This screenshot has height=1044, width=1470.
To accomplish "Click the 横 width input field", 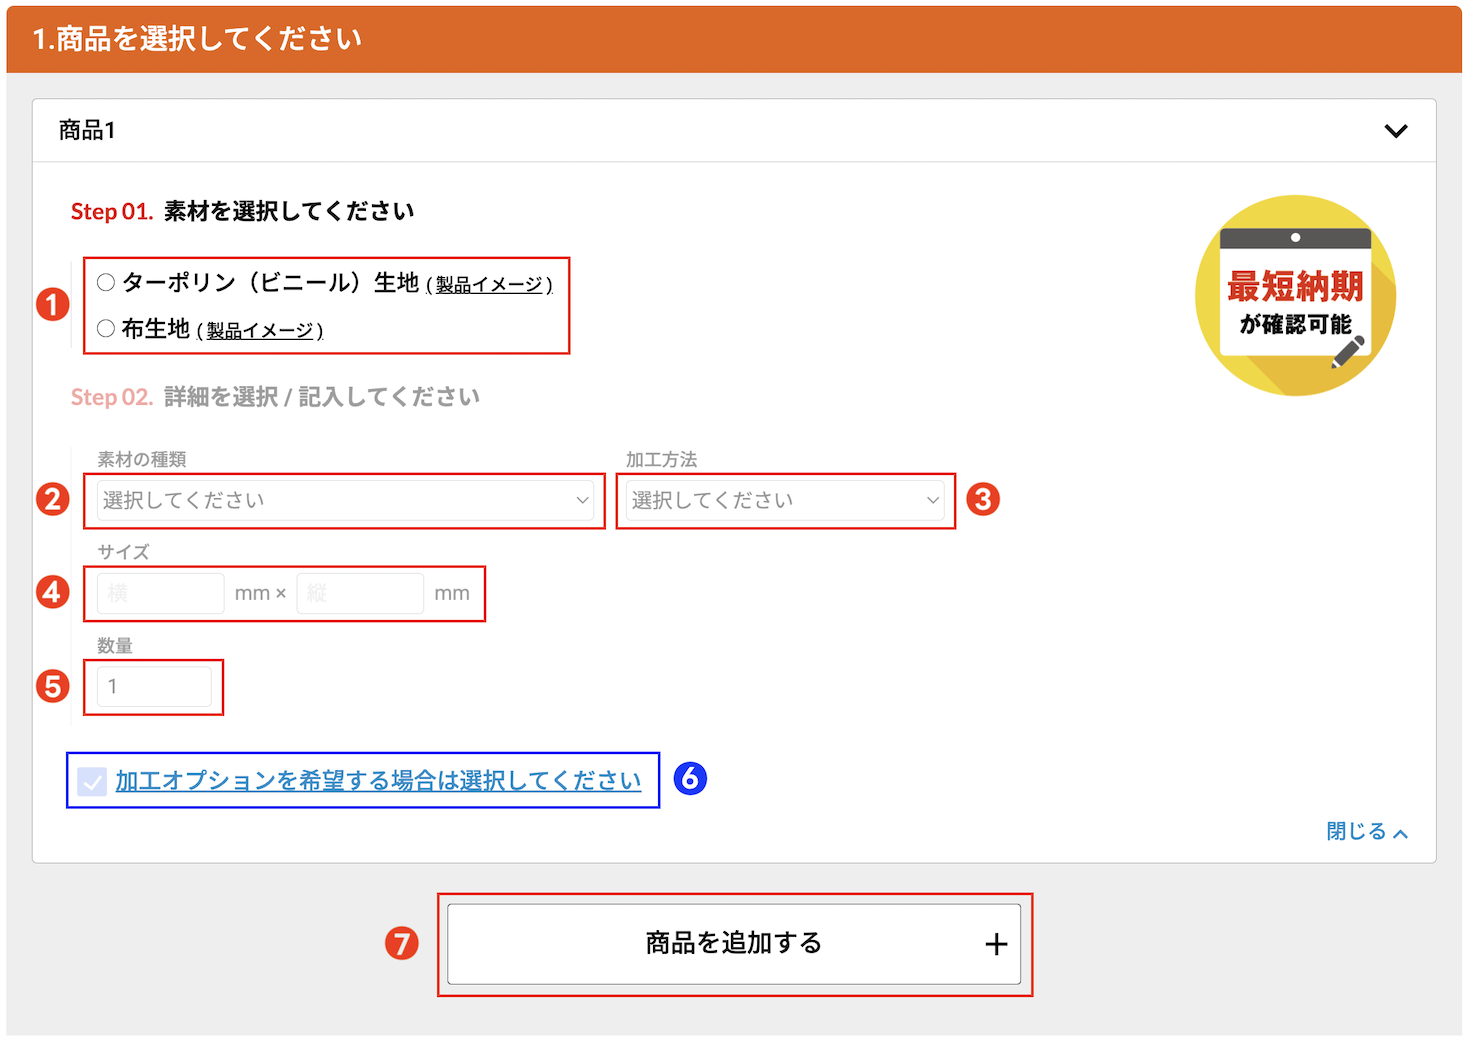I will pyautogui.click(x=159, y=592).
